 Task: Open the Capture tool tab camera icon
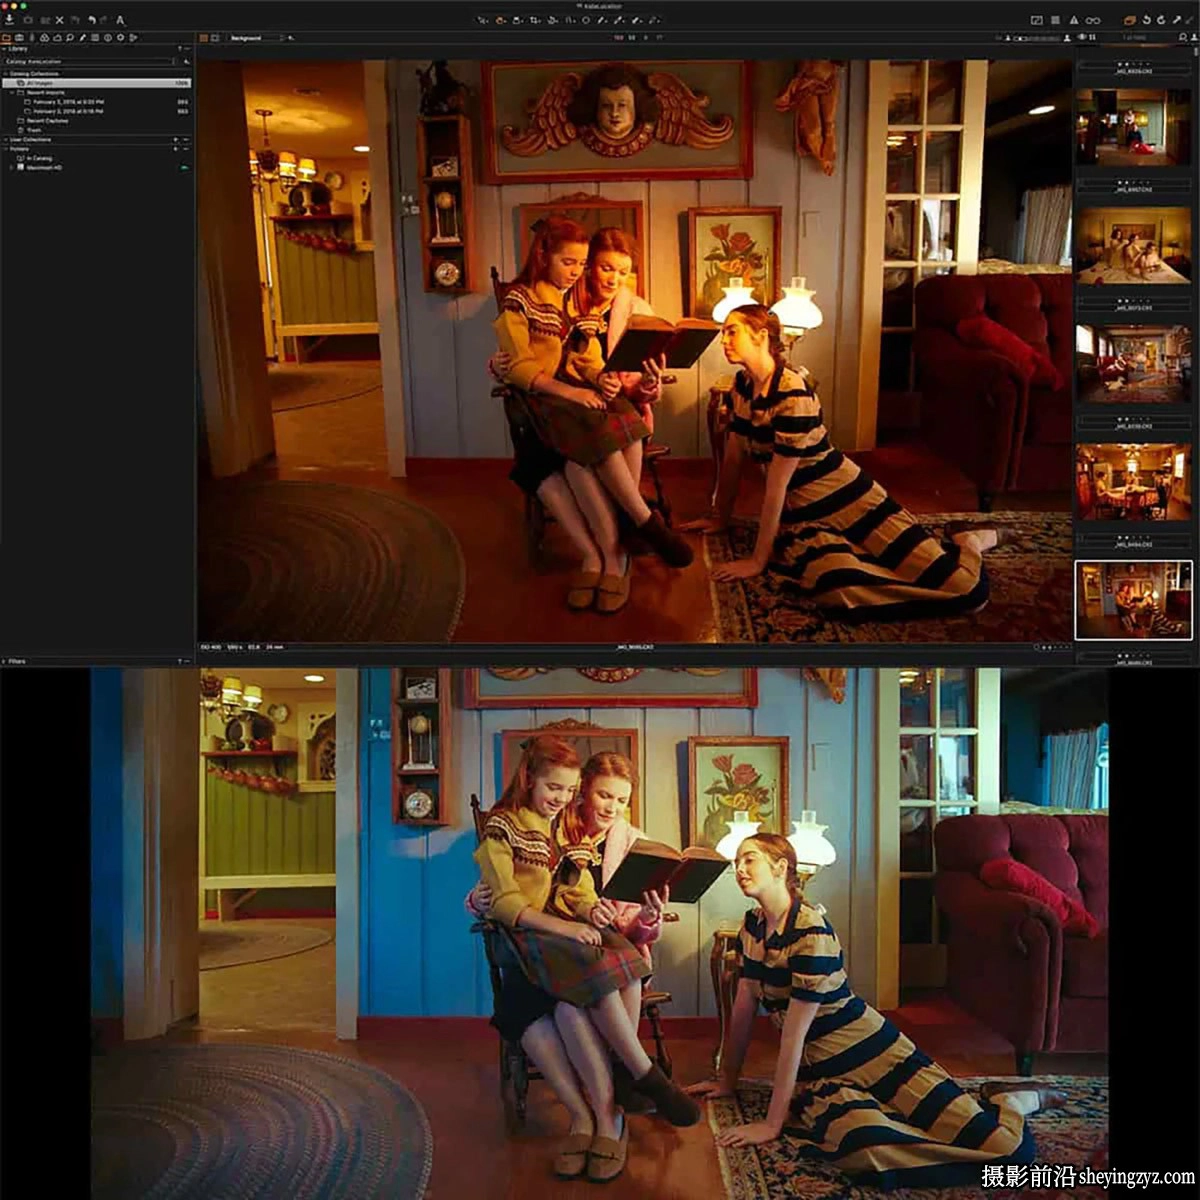(x=19, y=38)
